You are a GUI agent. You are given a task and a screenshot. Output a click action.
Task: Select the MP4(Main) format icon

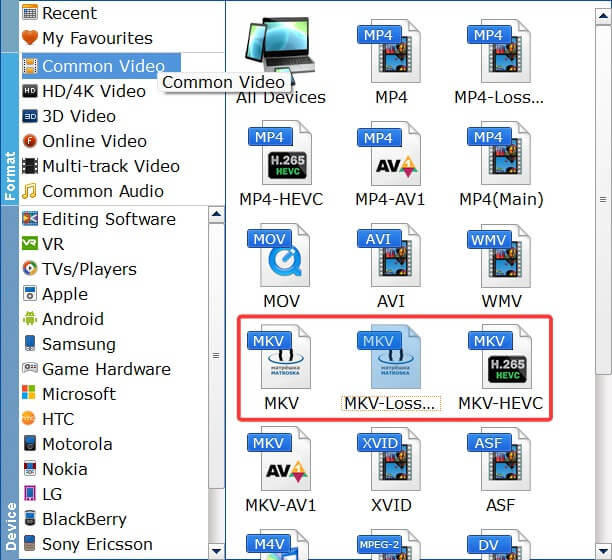(500, 153)
